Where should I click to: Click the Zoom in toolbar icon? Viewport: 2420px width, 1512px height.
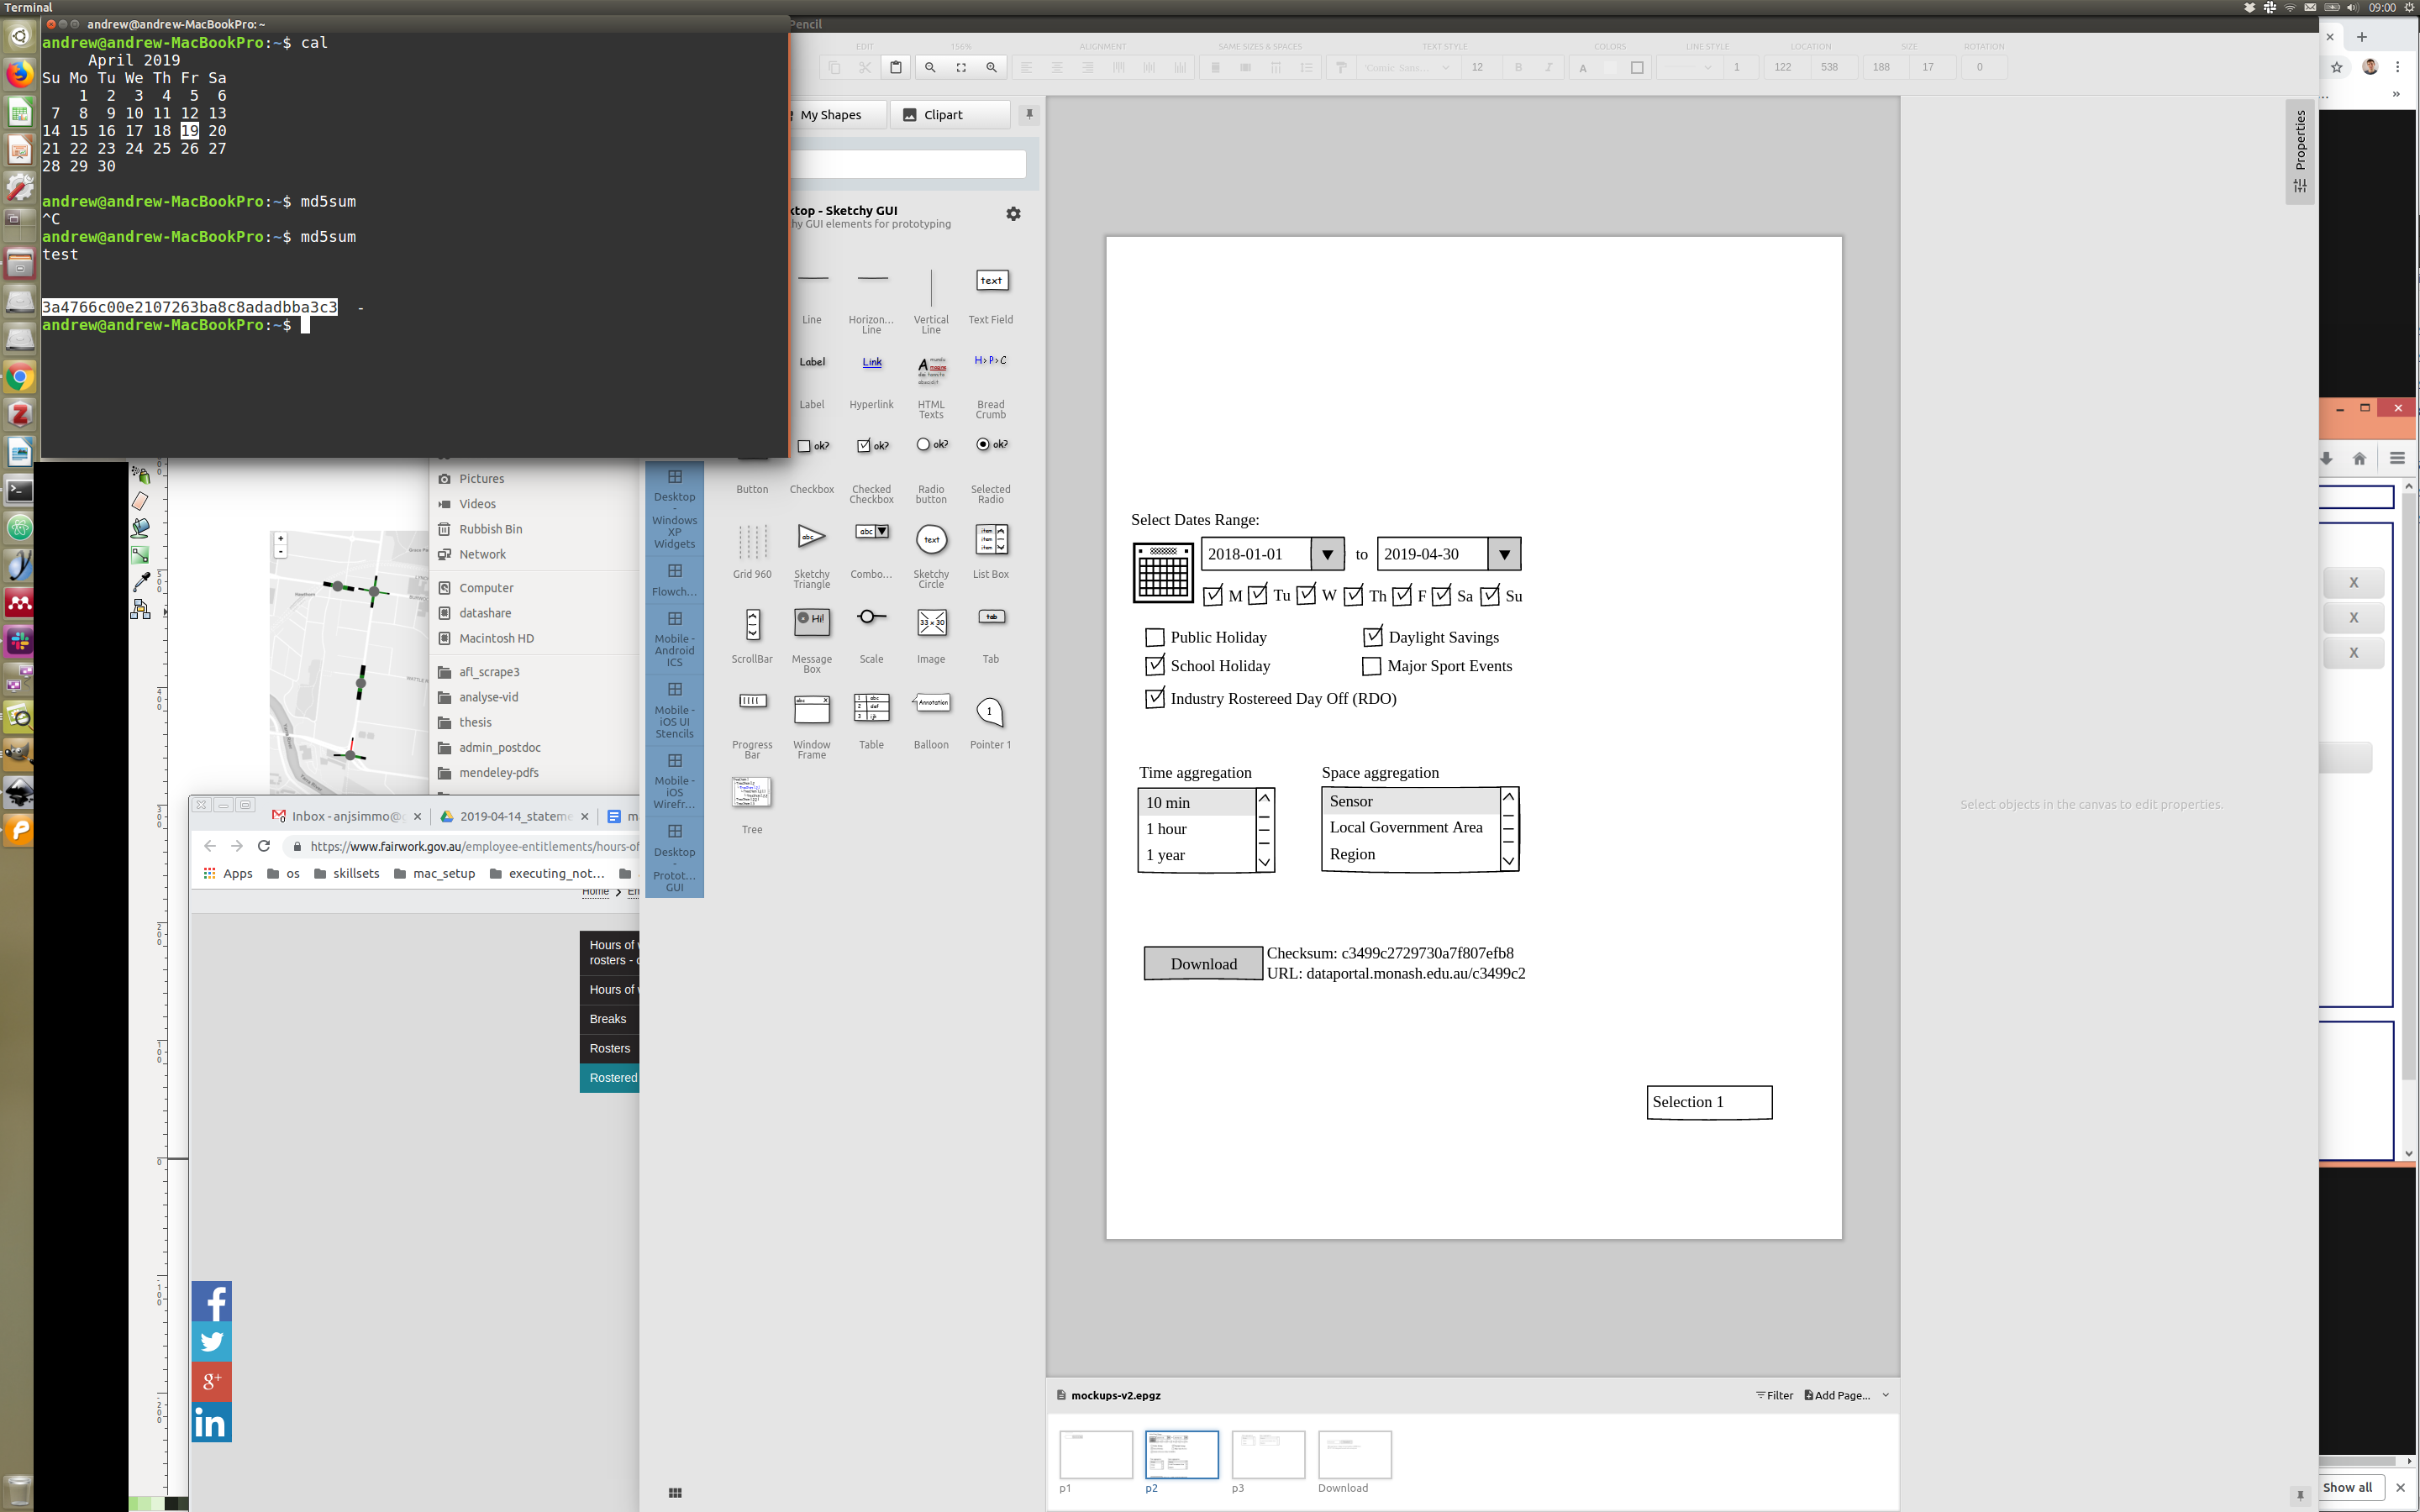click(x=991, y=68)
